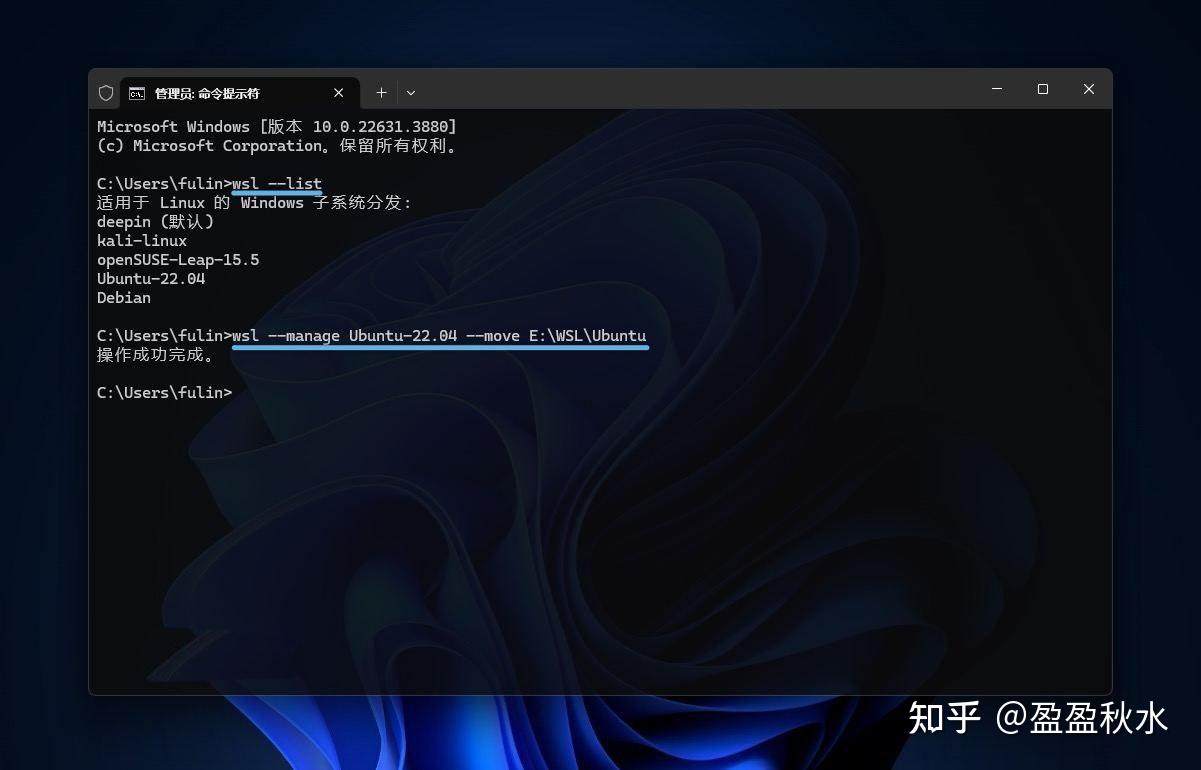Image resolution: width=1201 pixels, height=770 pixels.
Task: Click the E:\WSL\Ubuntu path in the command
Action: coord(586,336)
